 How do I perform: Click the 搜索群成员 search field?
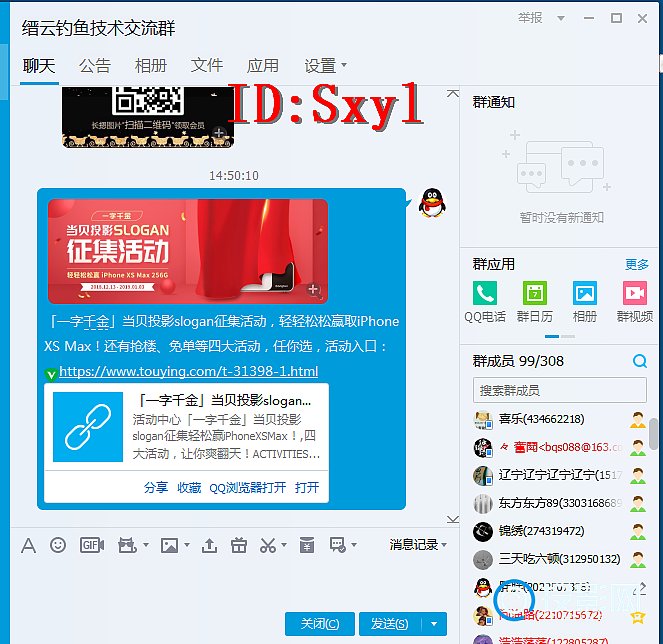(x=559, y=390)
